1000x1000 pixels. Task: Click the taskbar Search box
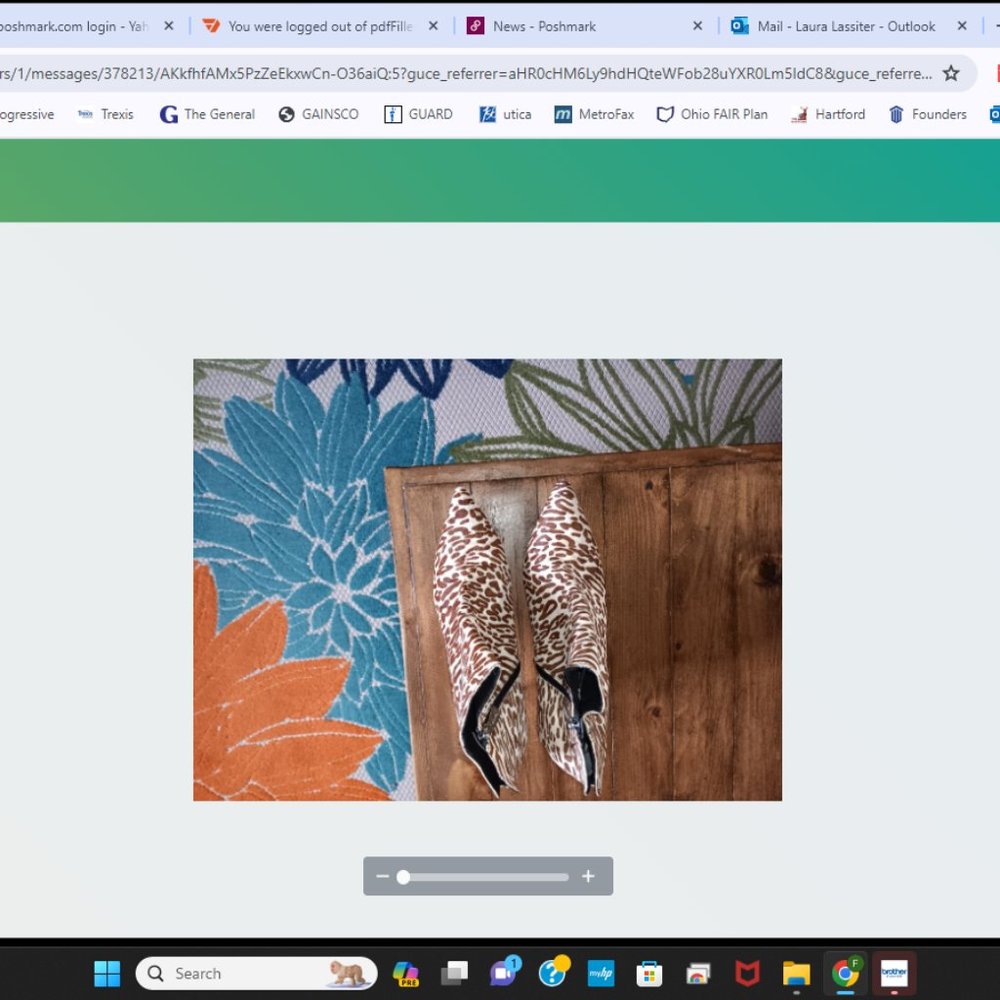[x=240, y=973]
